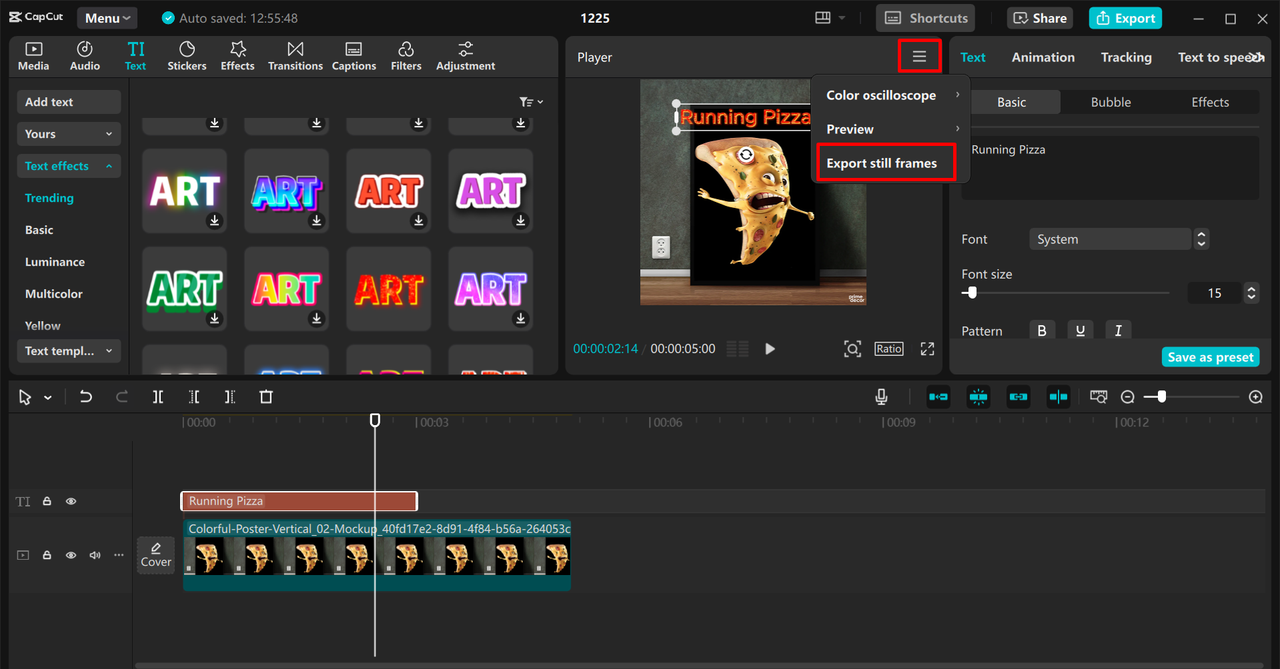Click the Share button

click(1040, 18)
